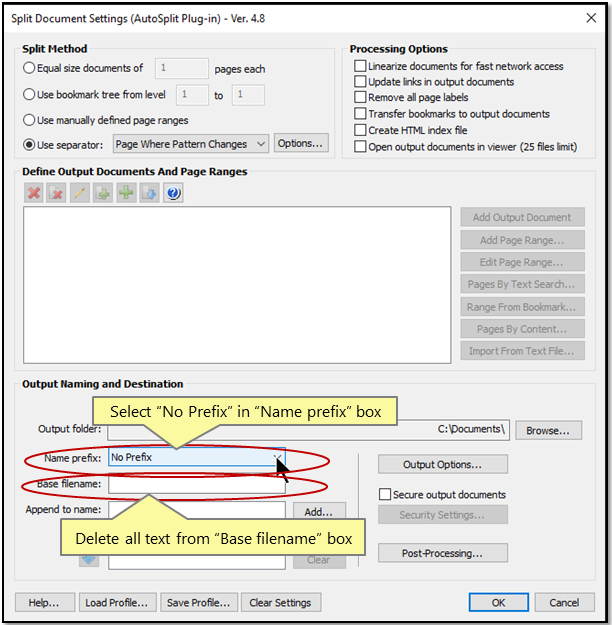The height and width of the screenshot is (625, 612).
Task: Enable Linearize documents for fast network access
Action: tap(360, 66)
